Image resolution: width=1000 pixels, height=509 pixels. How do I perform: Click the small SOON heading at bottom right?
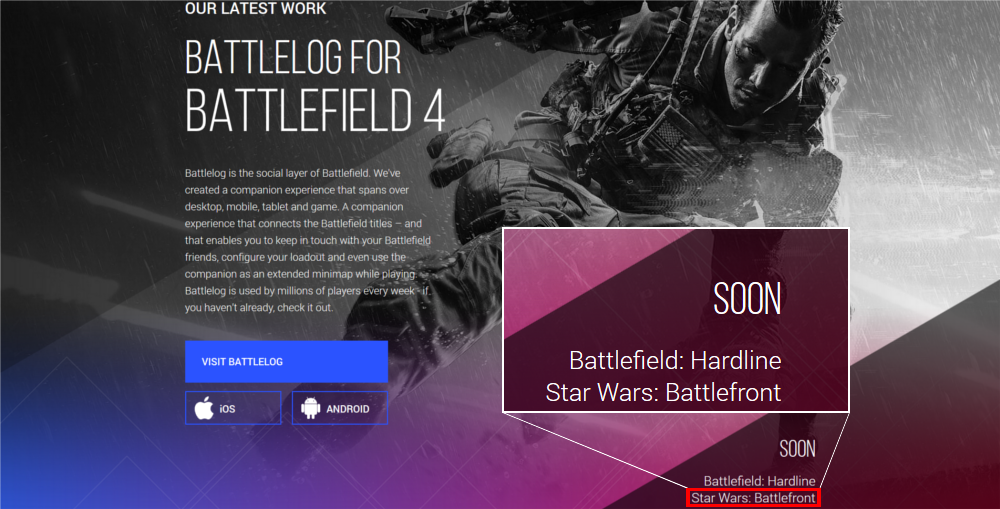click(797, 449)
